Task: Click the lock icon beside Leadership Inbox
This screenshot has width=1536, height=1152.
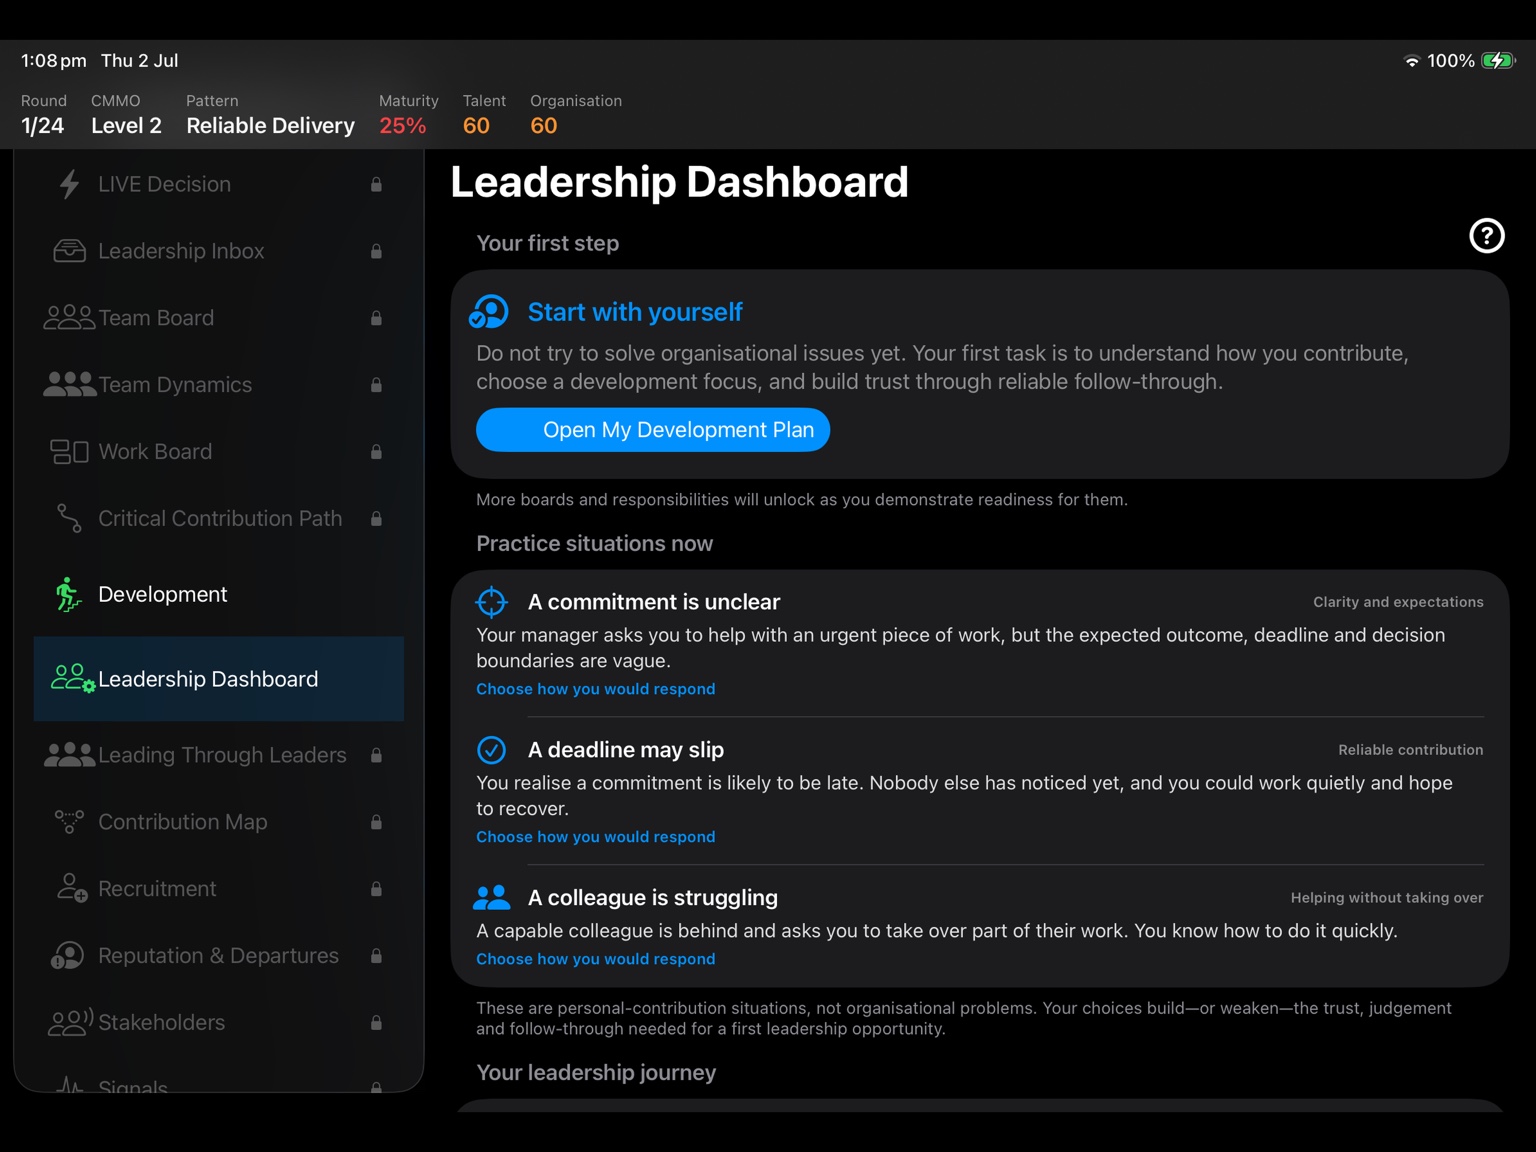Action: tap(376, 251)
